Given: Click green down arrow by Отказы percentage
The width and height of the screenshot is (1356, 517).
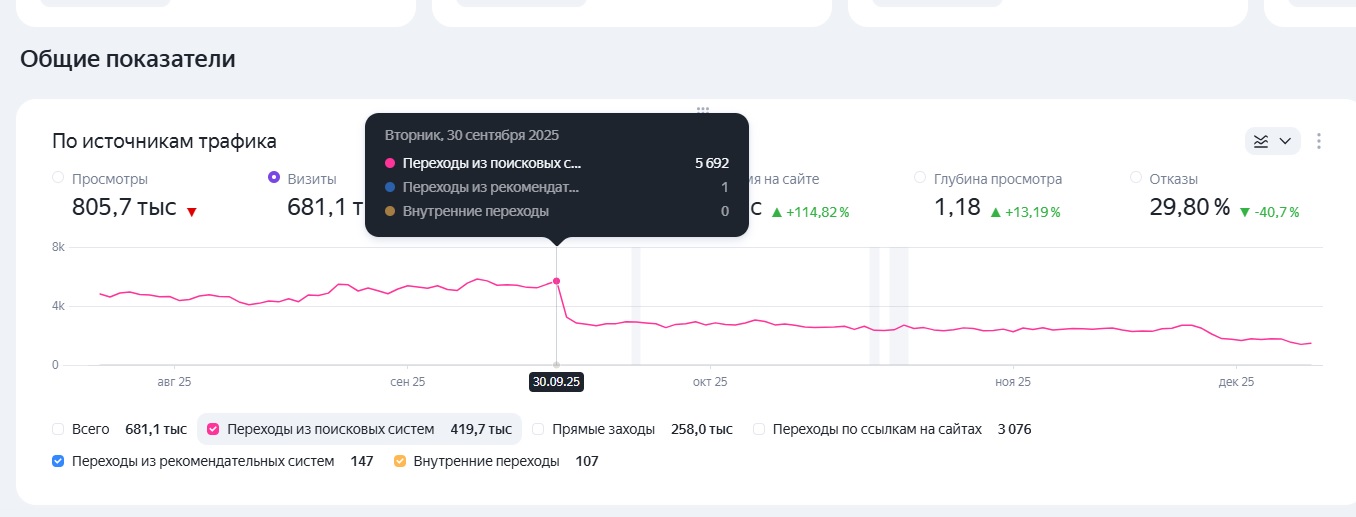Looking at the screenshot, I should 1244,212.
